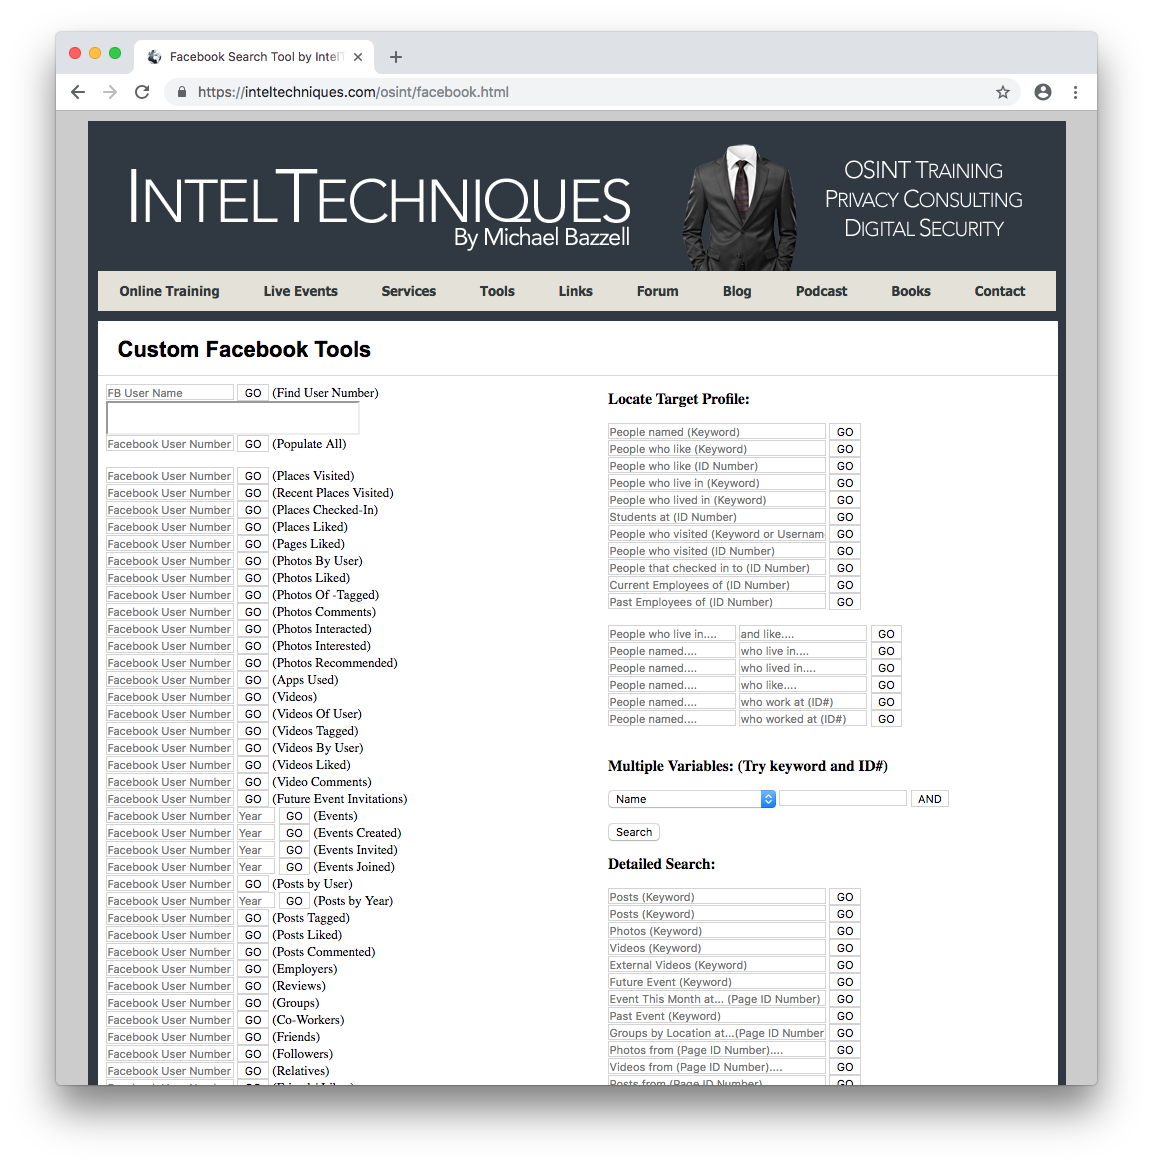The width and height of the screenshot is (1153, 1165).
Task: Focus the "and like...." field
Action: point(803,635)
